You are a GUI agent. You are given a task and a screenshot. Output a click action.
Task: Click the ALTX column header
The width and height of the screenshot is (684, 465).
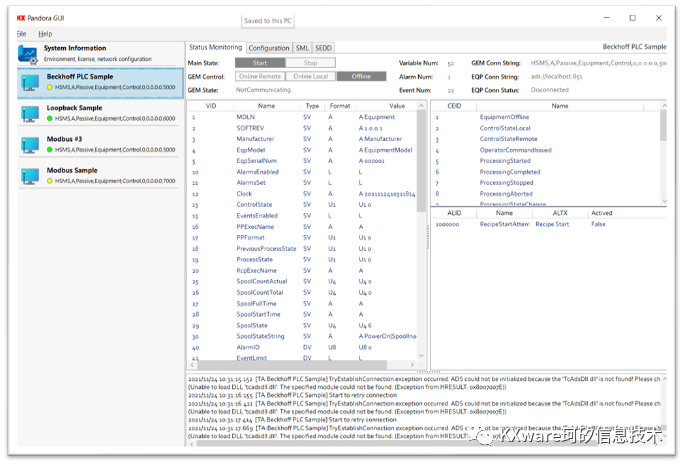[560, 213]
